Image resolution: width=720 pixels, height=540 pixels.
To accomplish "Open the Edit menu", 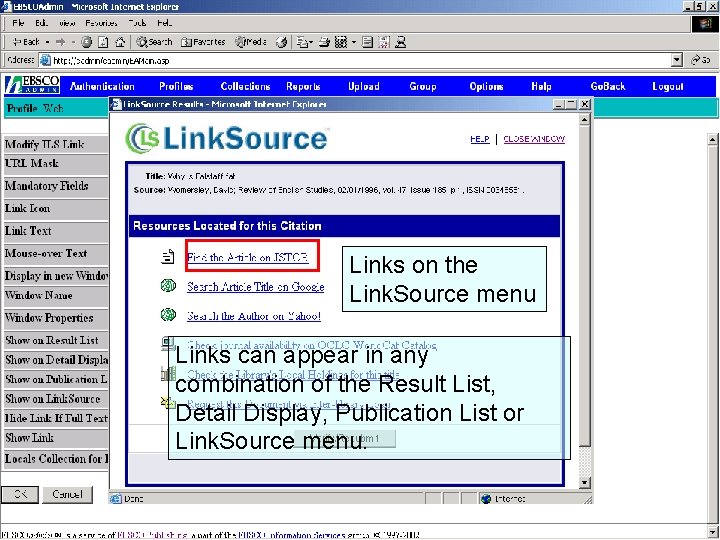I will (41, 23).
